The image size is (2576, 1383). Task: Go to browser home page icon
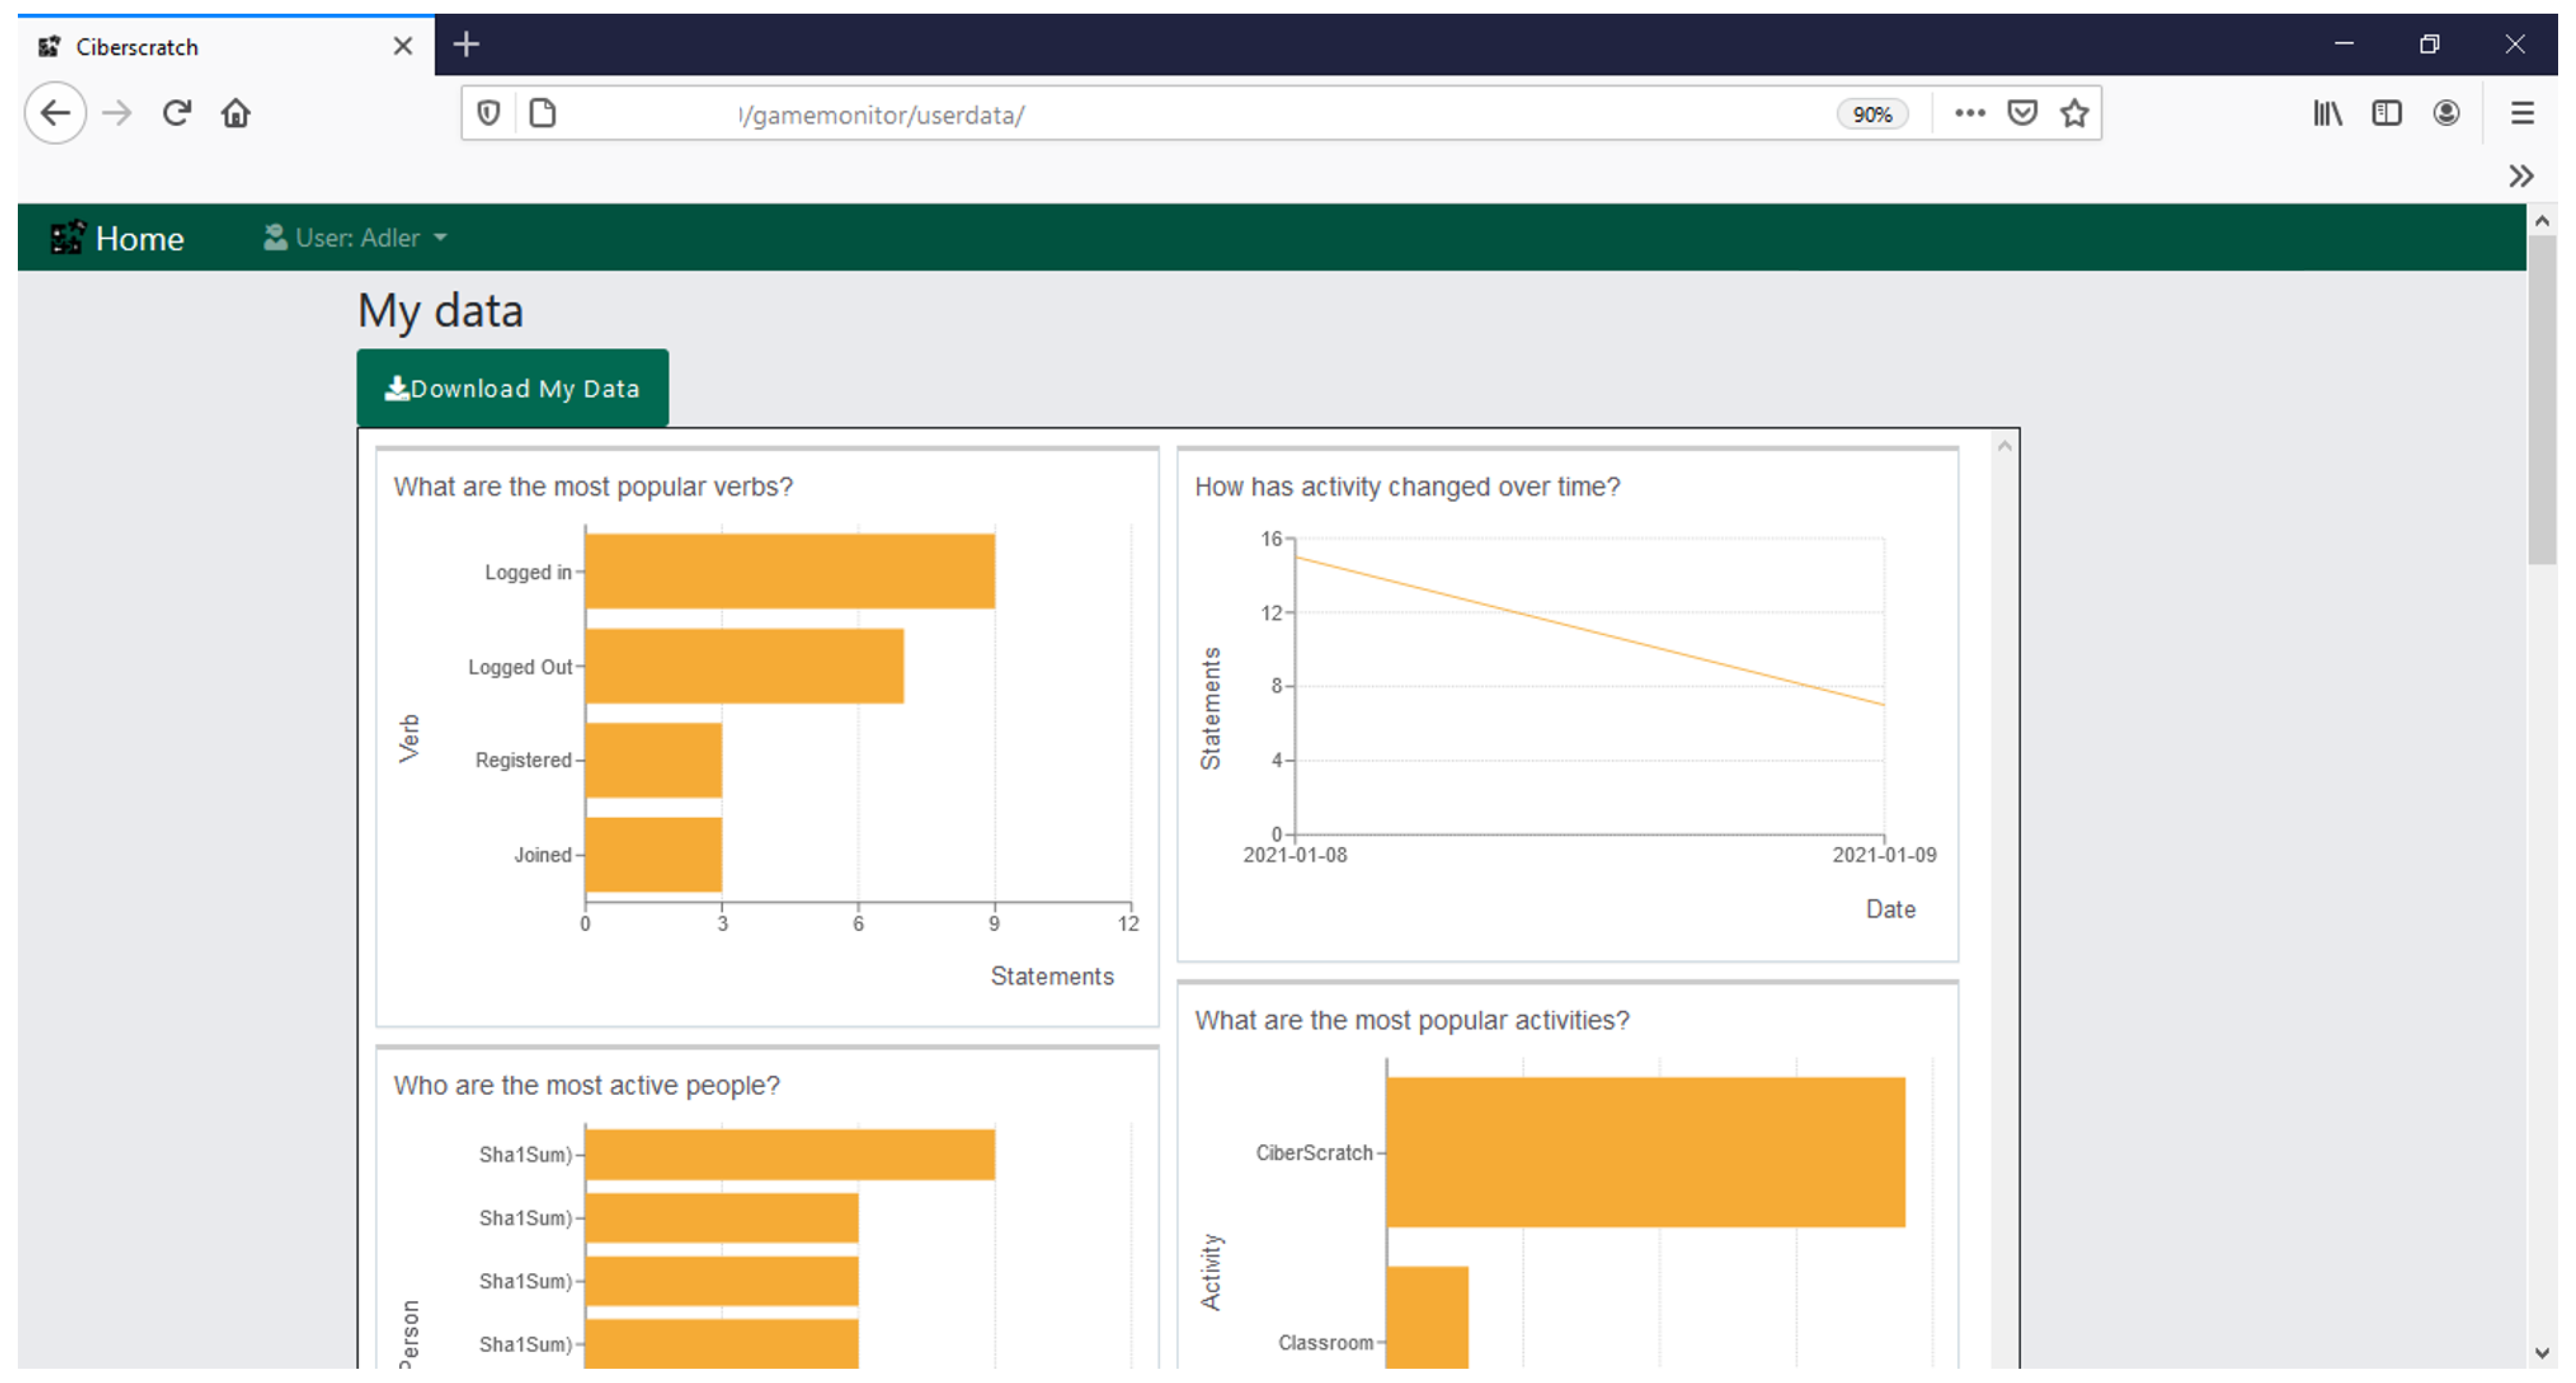(x=236, y=113)
